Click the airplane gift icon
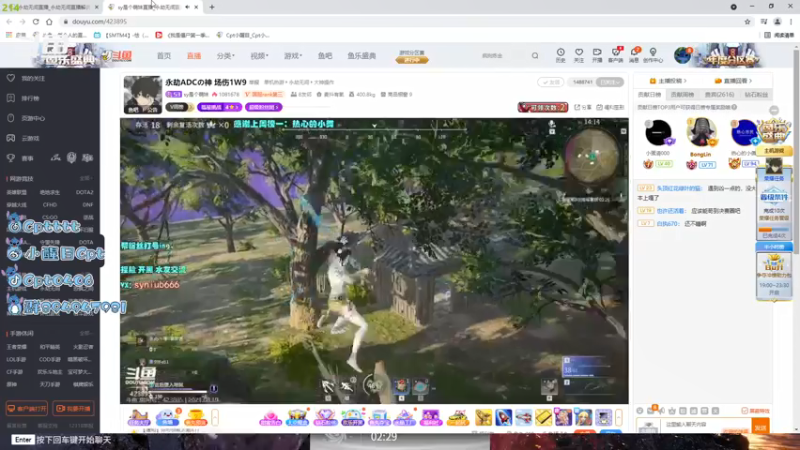The width and height of the screenshot is (800, 450). pyautogui.click(x=523, y=418)
